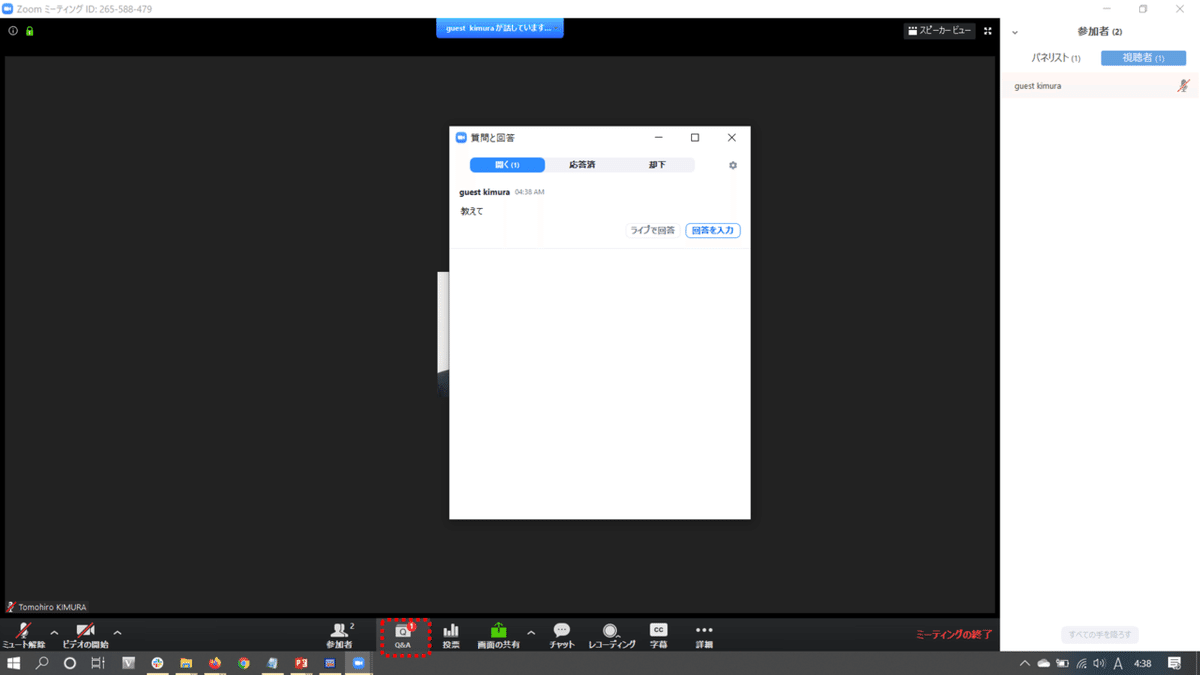Open volume speaker tray icon
Screen dimensions: 1200x675
pyautogui.click(x=1099, y=664)
